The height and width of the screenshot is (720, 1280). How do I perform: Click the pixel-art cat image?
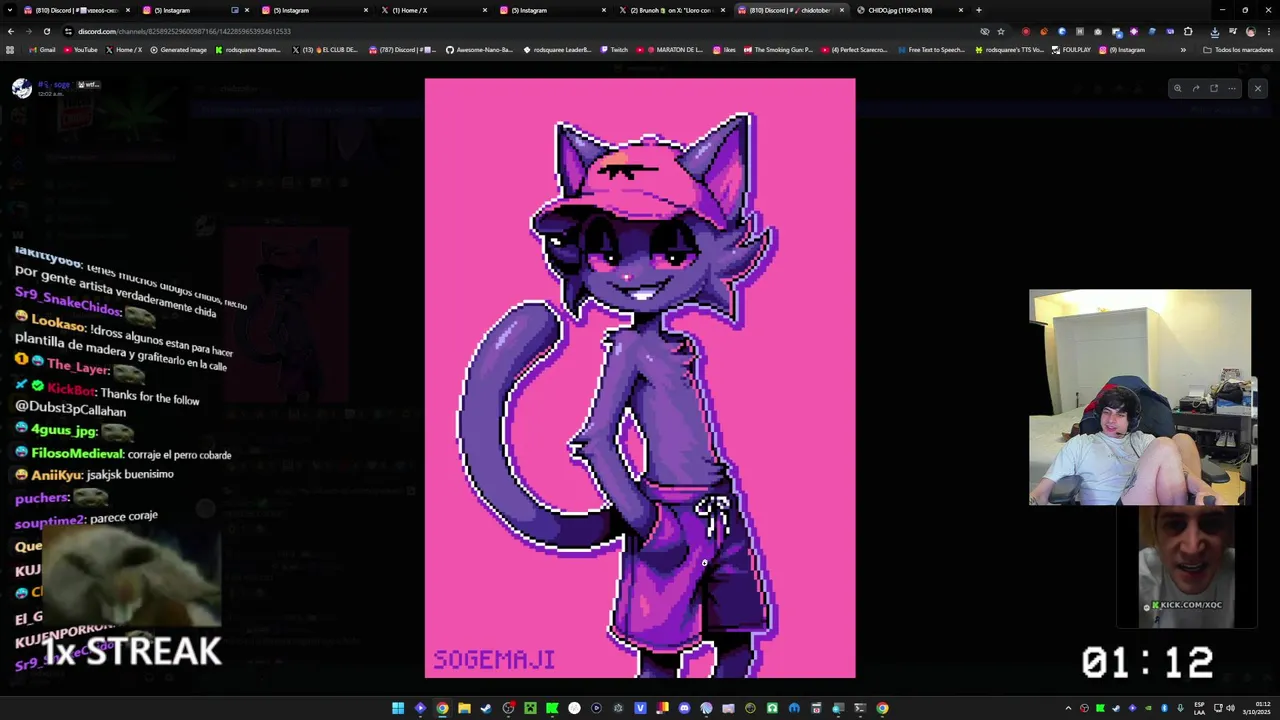coord(640,378)
